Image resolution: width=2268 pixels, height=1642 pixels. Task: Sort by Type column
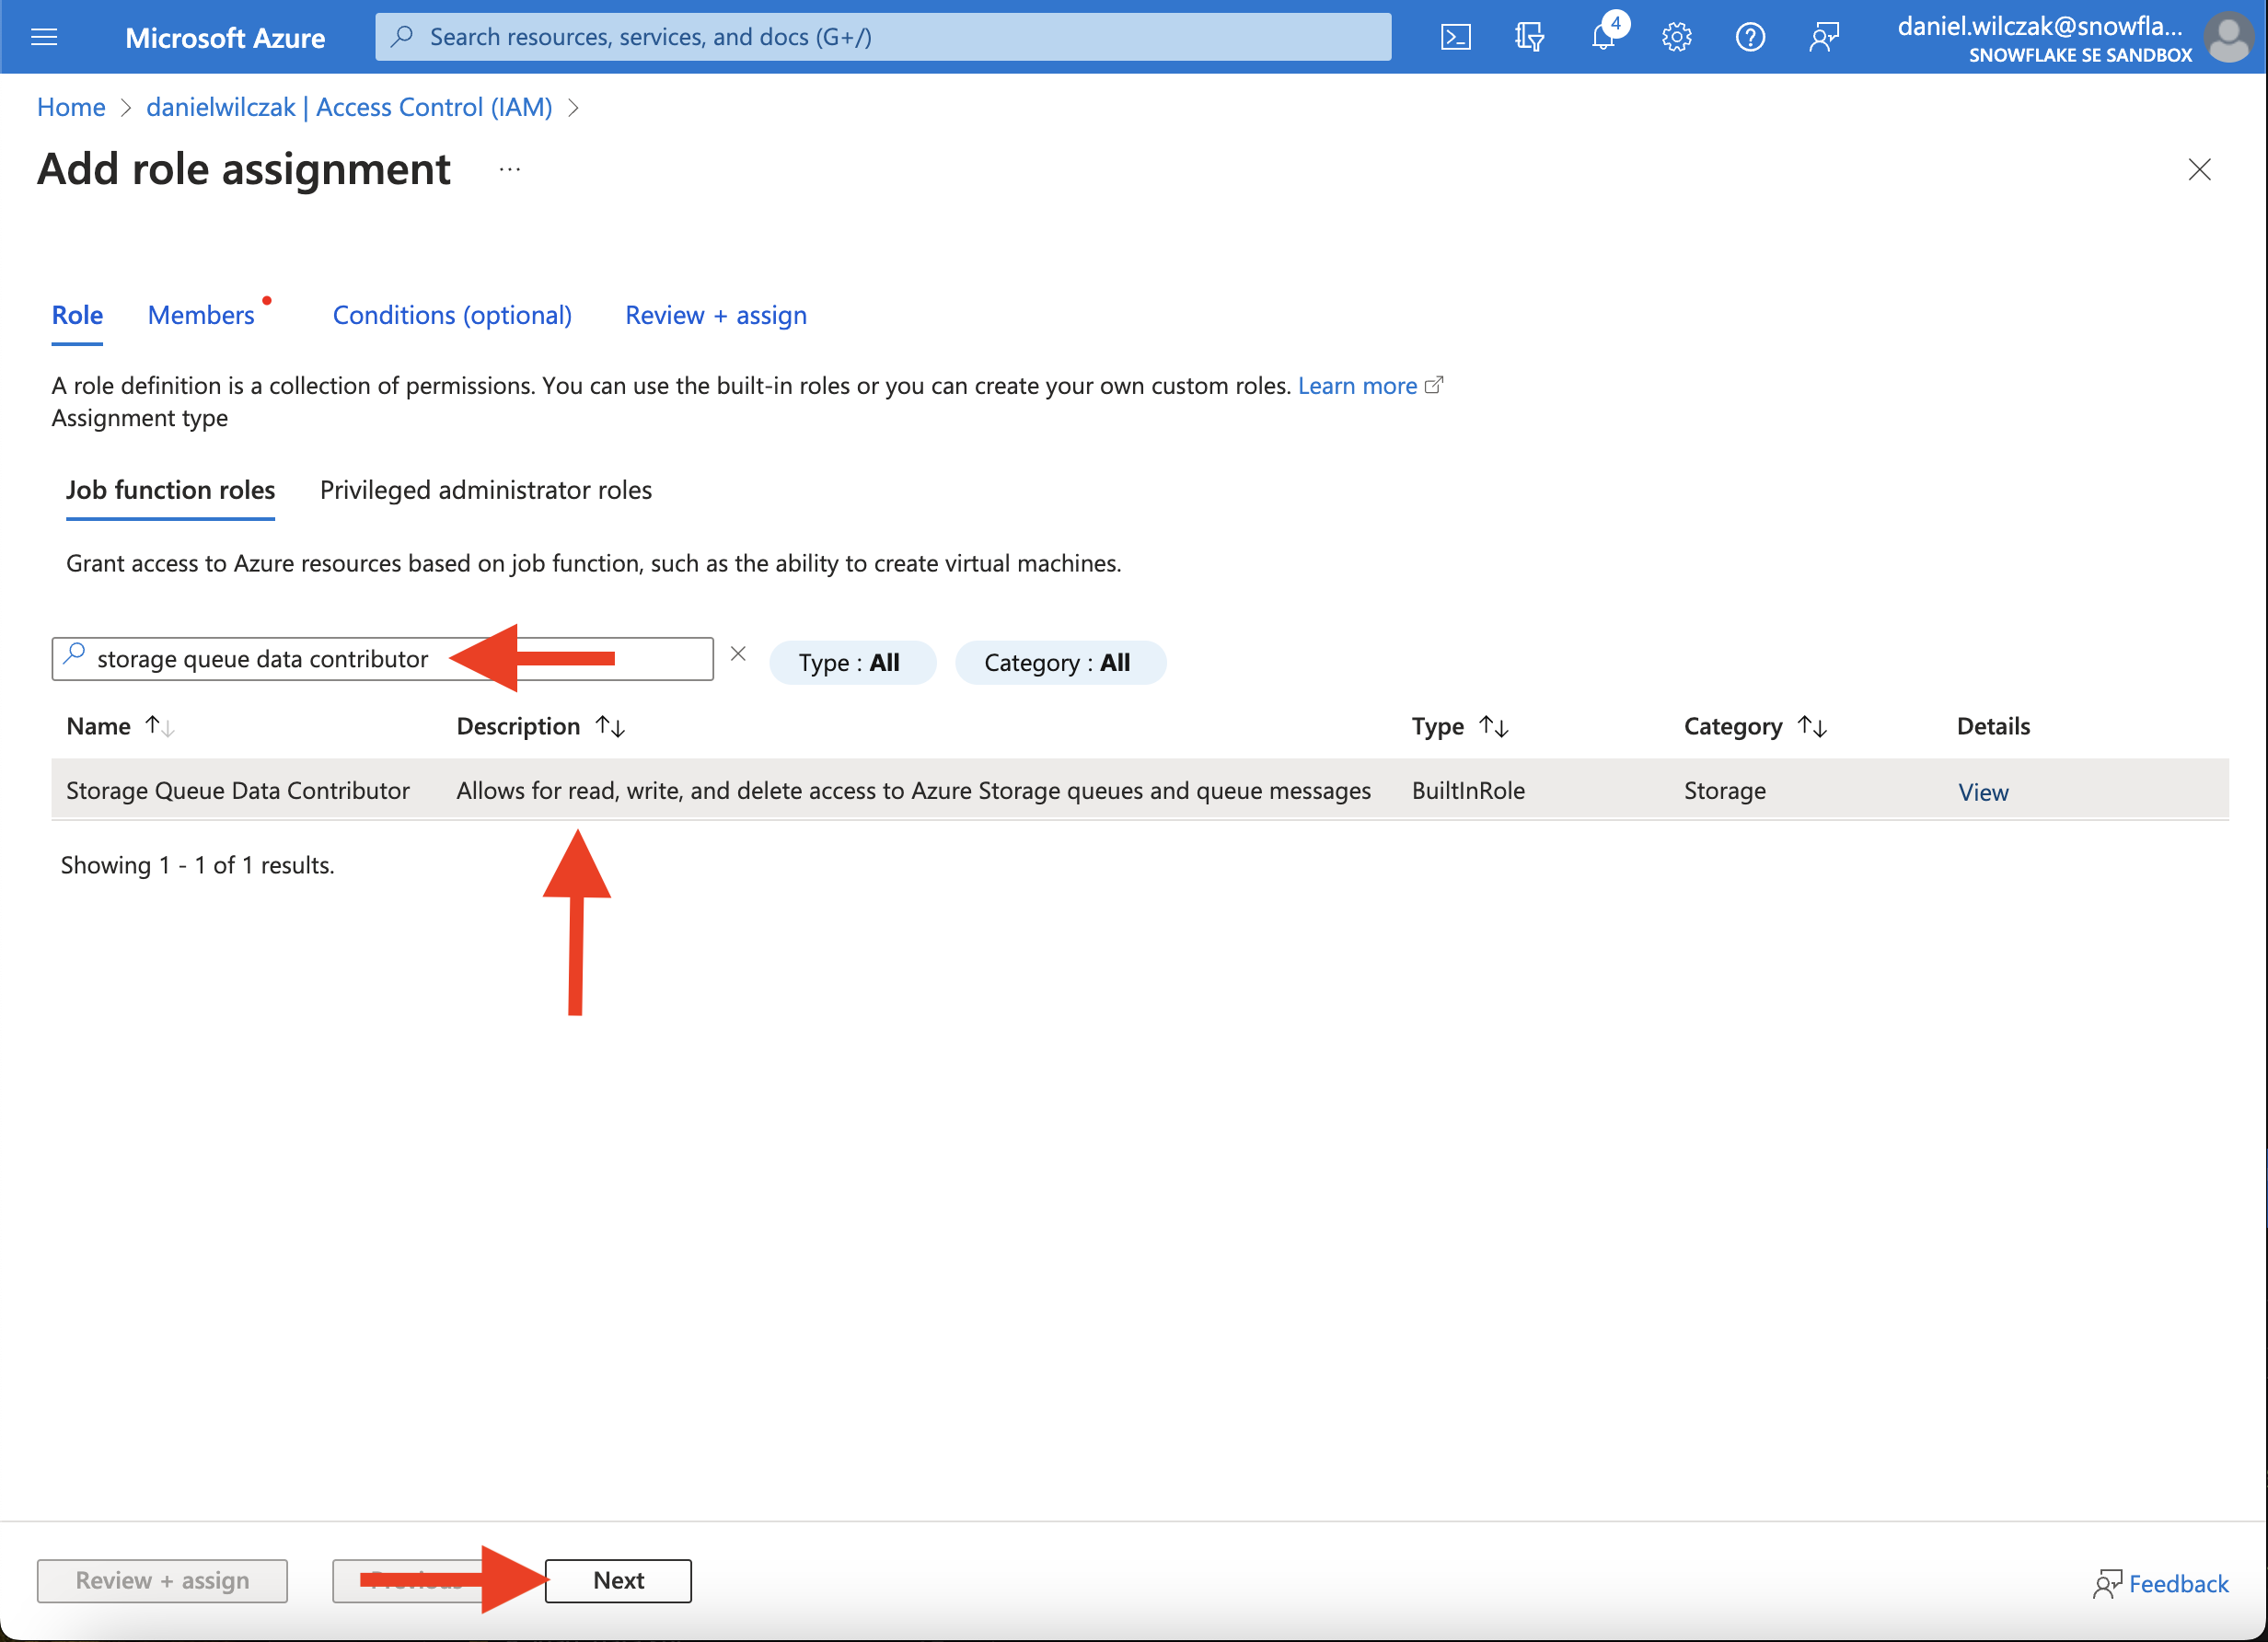point(1493,726)
